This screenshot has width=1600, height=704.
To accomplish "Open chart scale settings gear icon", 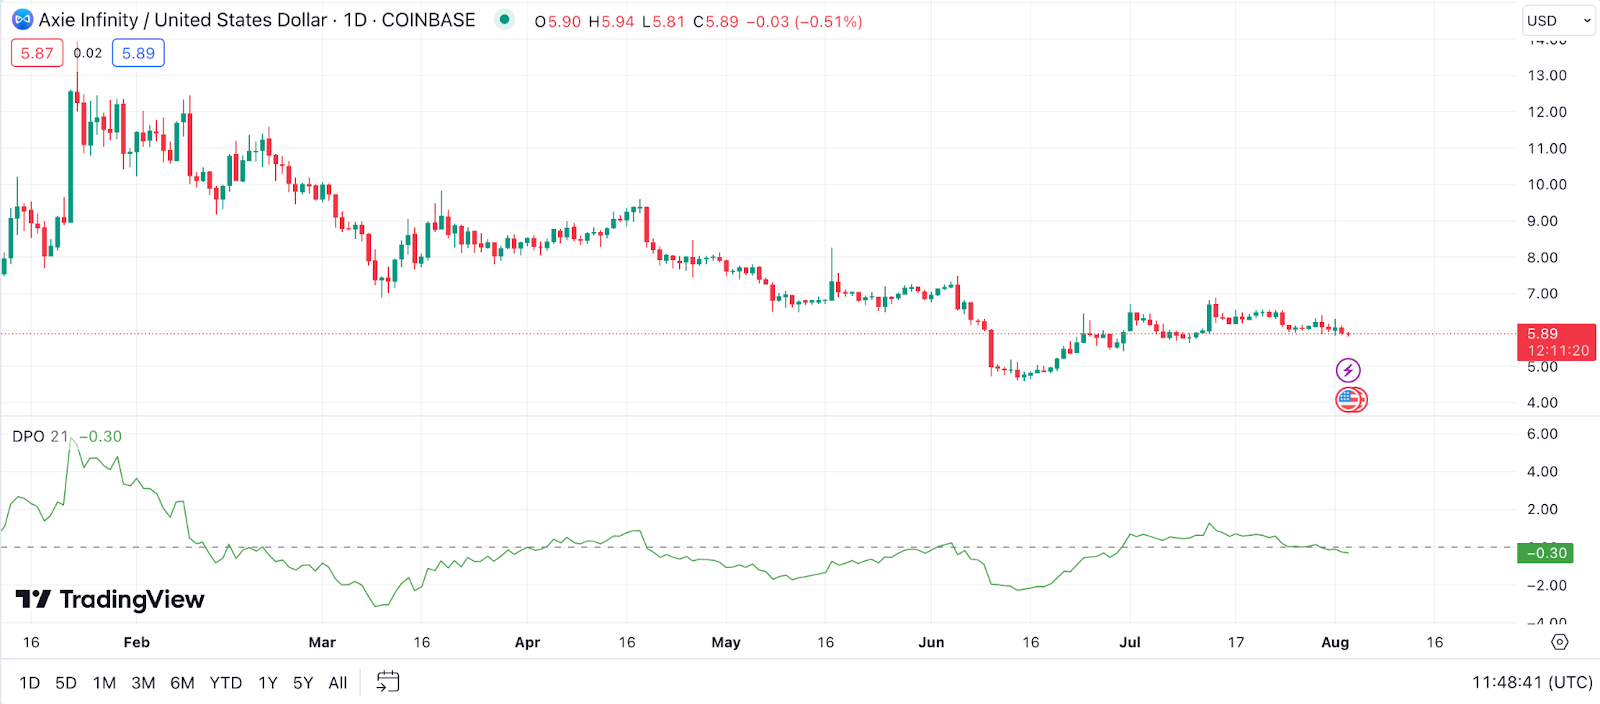I will coord(1559,642).
